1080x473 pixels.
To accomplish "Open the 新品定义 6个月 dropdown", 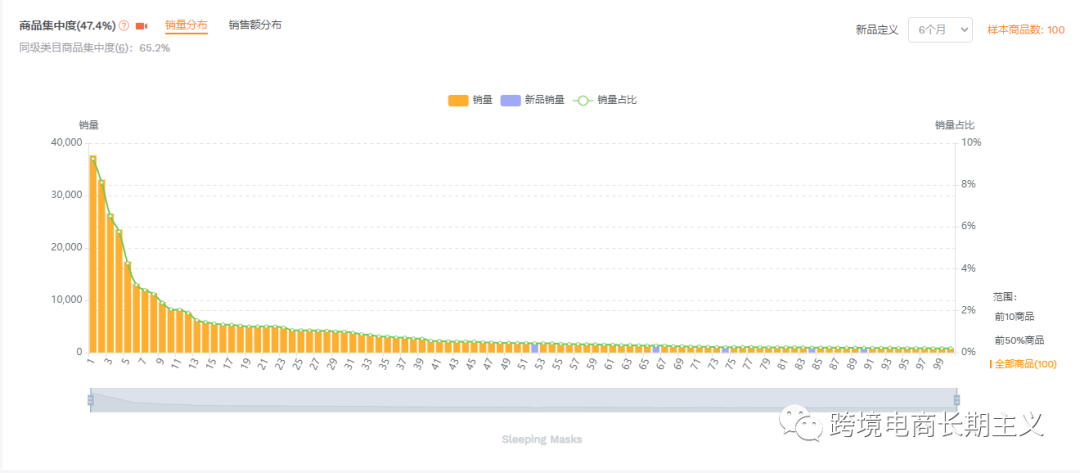I will (940, 30).
